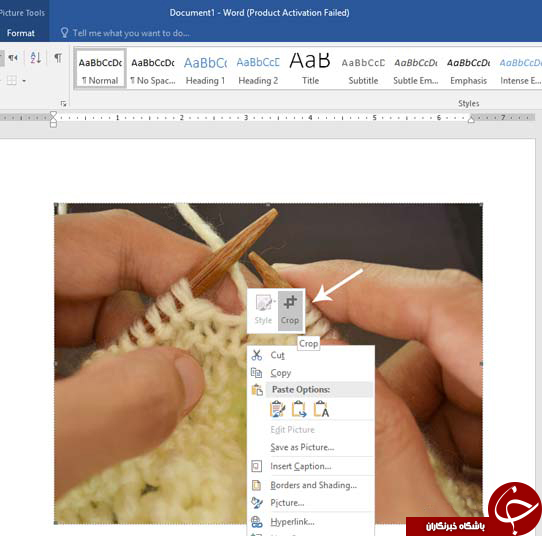The width and height of the screenshot is (542, 536).
Task: Click the first line indent ruler marker
Action: pos(53,114)
